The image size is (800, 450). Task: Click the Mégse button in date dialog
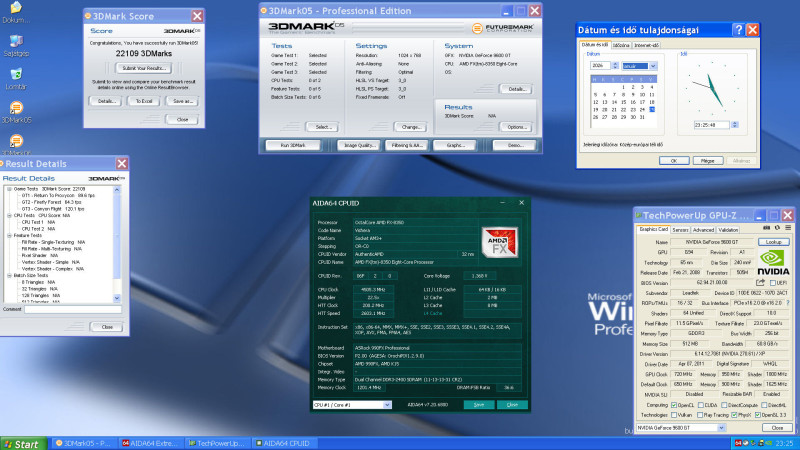tap(707, 161)
